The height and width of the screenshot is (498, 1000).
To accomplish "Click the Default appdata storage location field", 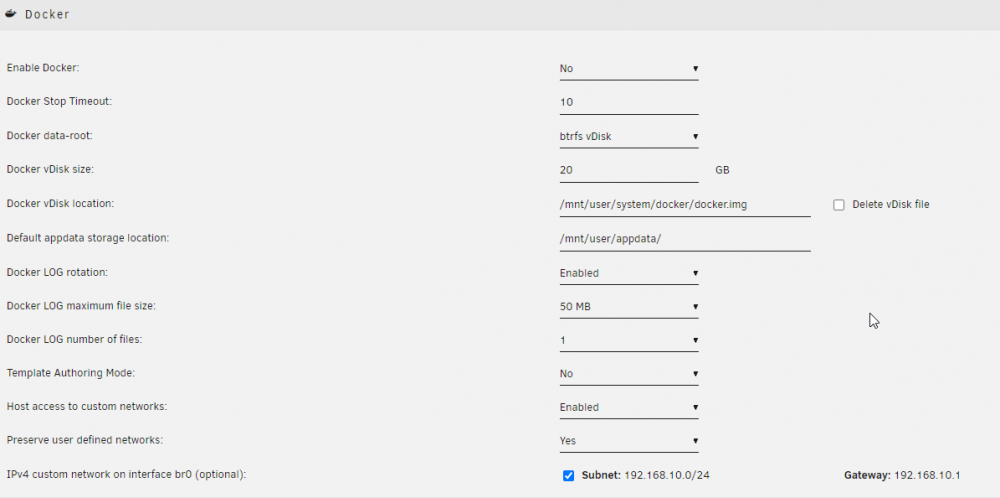I will point(685,239).
